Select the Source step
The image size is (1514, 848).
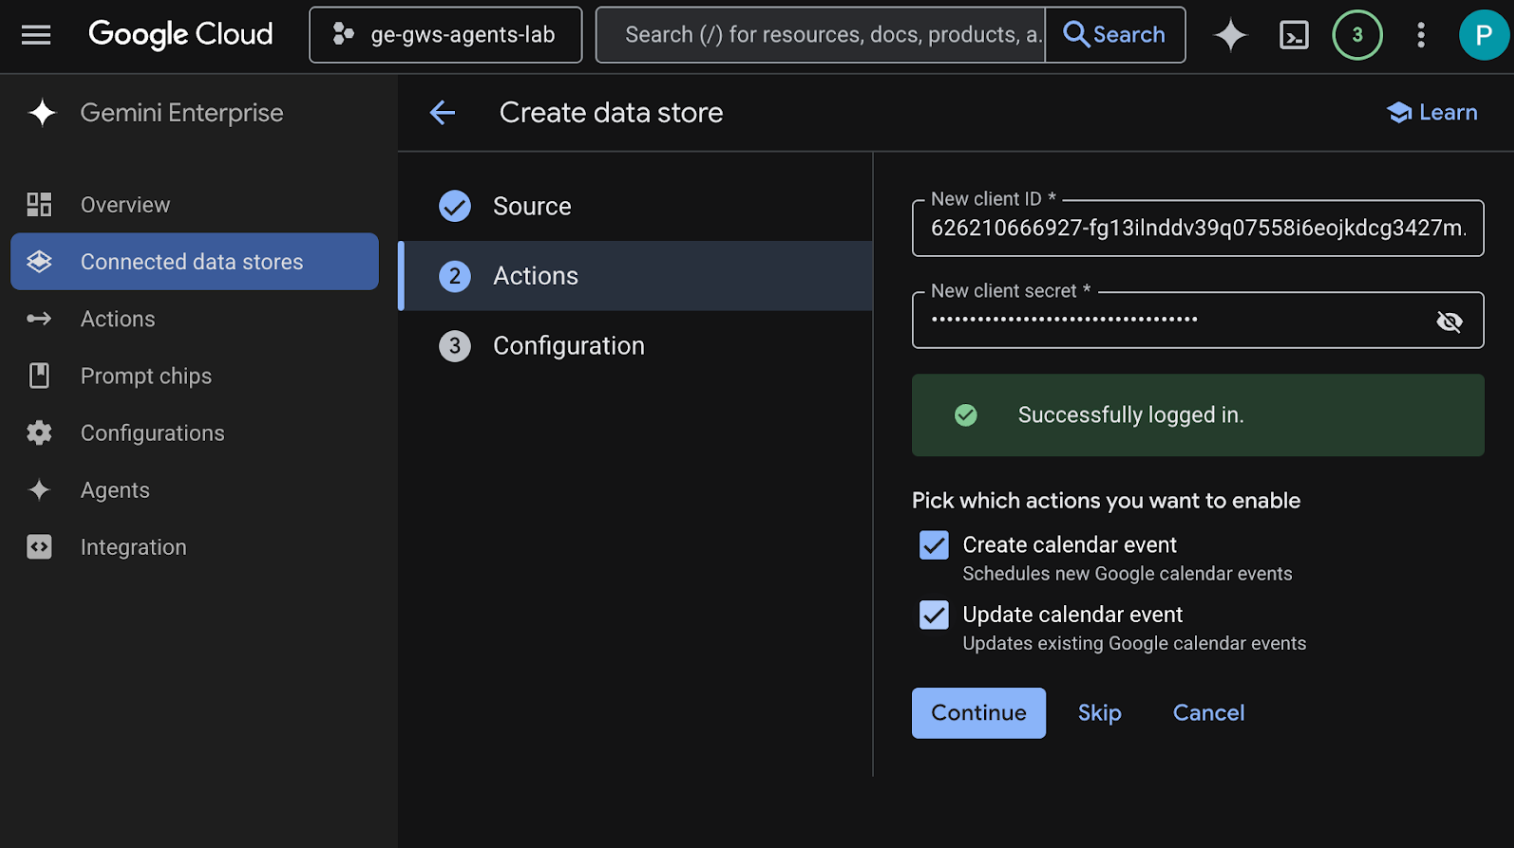[x=531, y=206]
